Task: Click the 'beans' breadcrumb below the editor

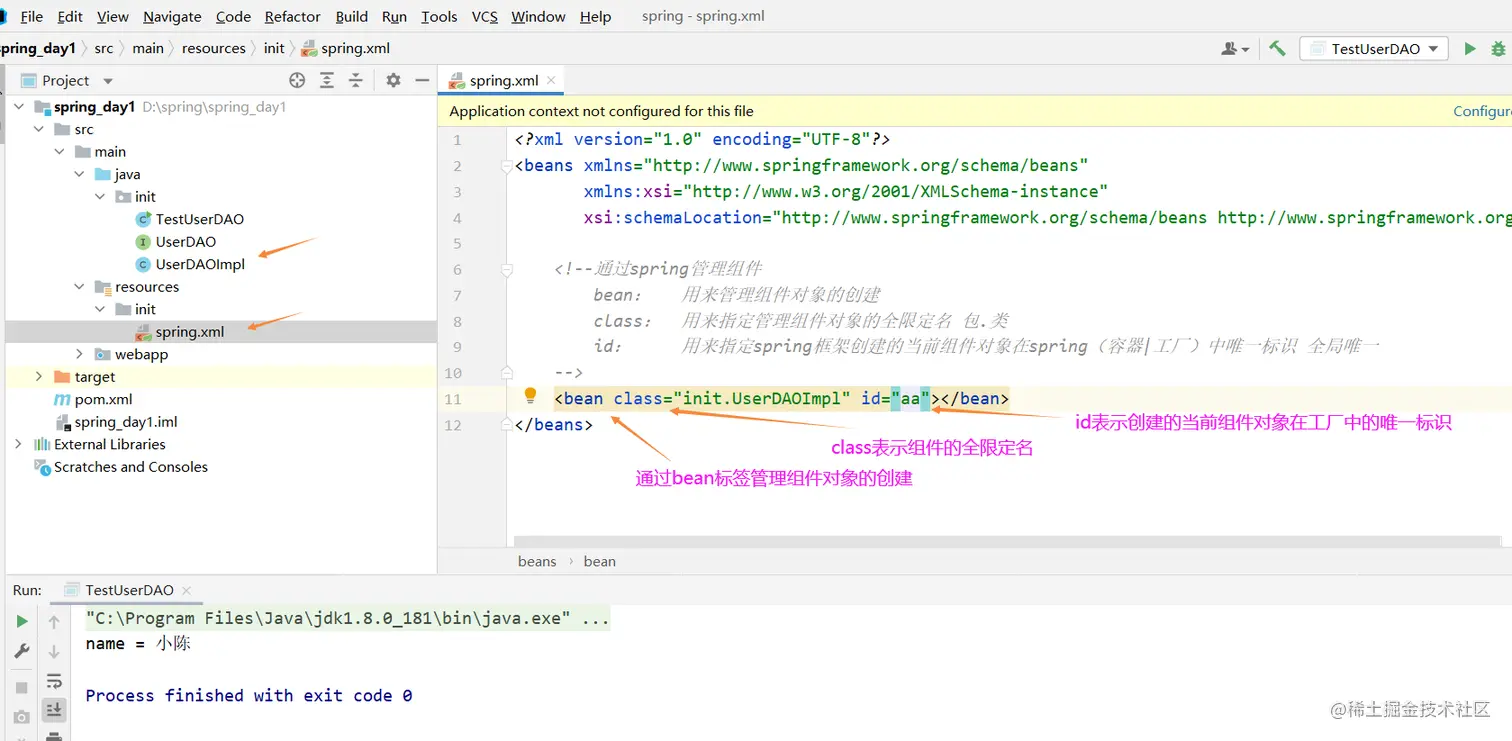Action: click(x=537, y=561)
